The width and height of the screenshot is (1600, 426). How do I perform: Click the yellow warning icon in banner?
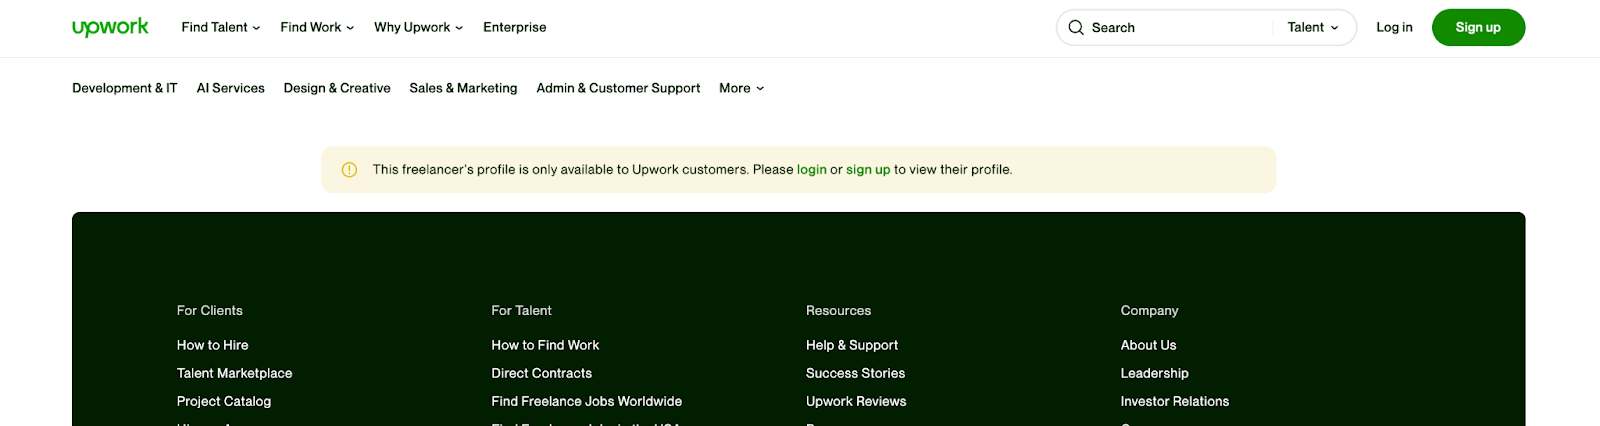pos(349,170)
